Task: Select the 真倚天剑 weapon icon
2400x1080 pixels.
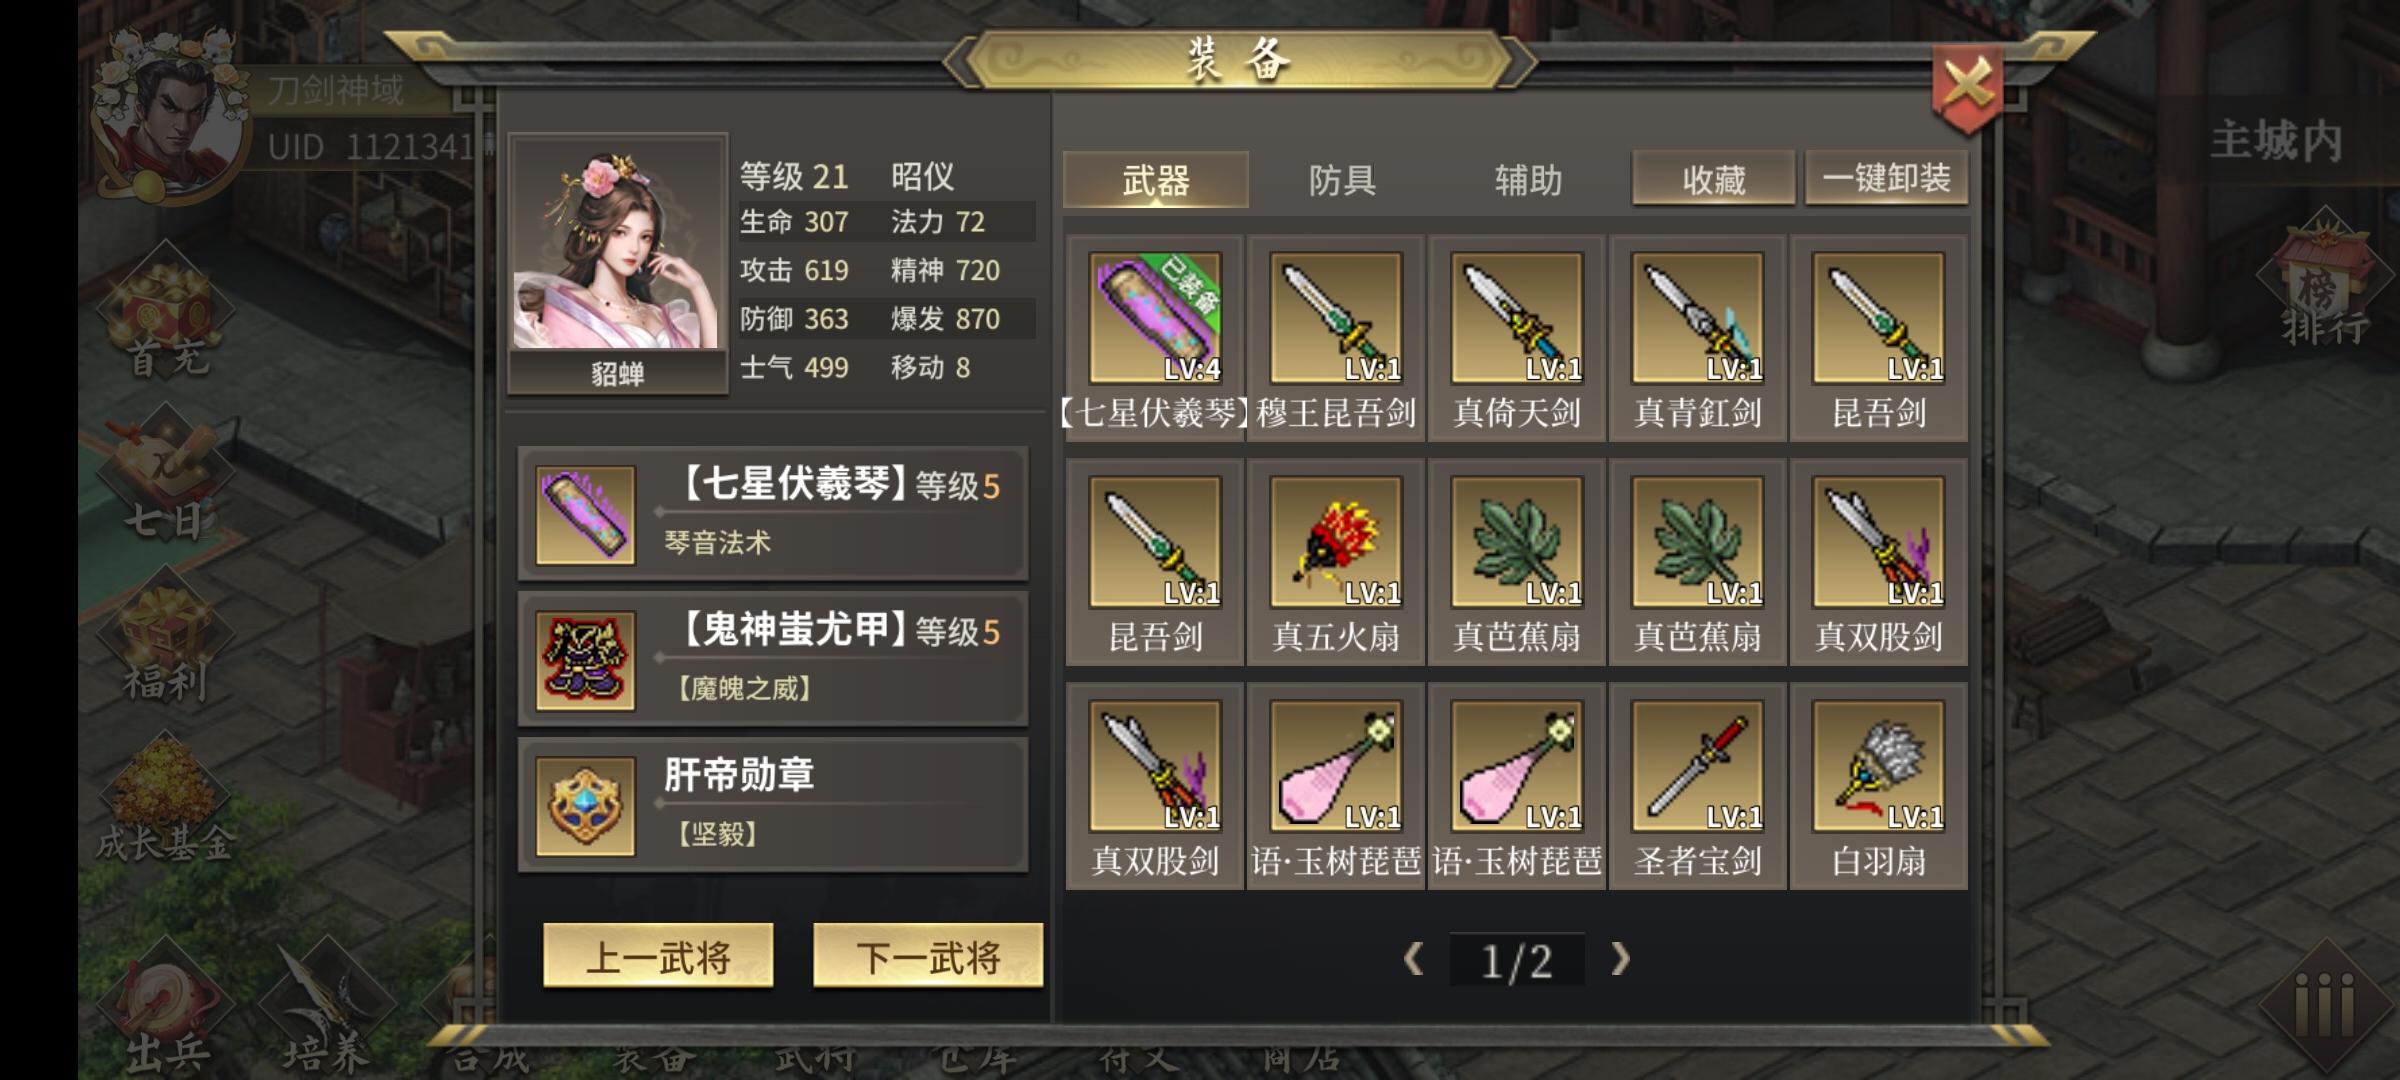Action: pos(1516,318)
